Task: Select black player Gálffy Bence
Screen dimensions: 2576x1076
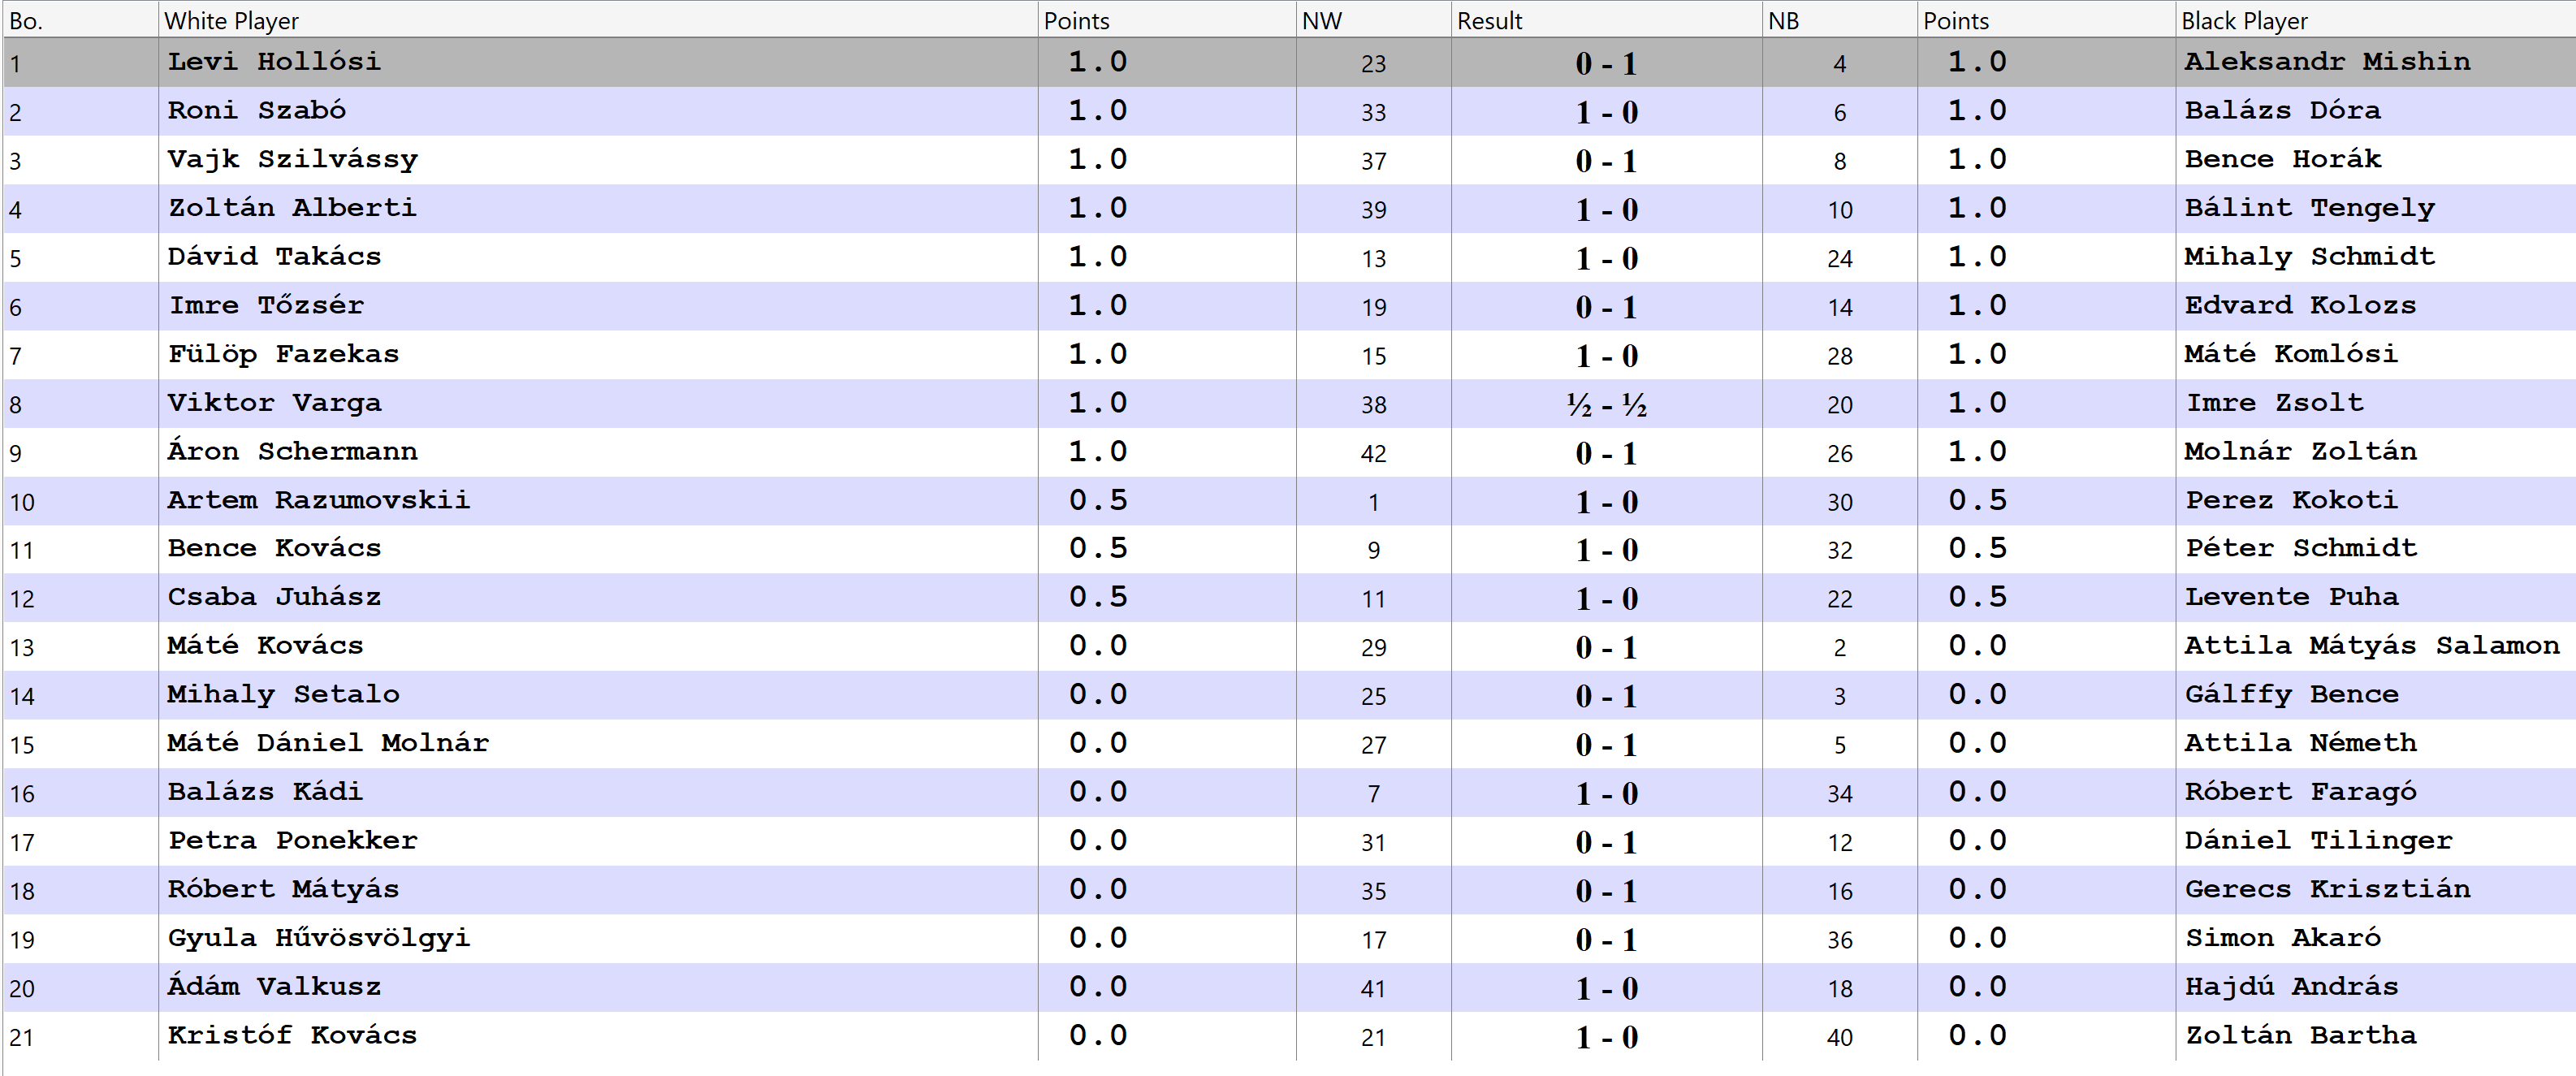Action: 2291,695
